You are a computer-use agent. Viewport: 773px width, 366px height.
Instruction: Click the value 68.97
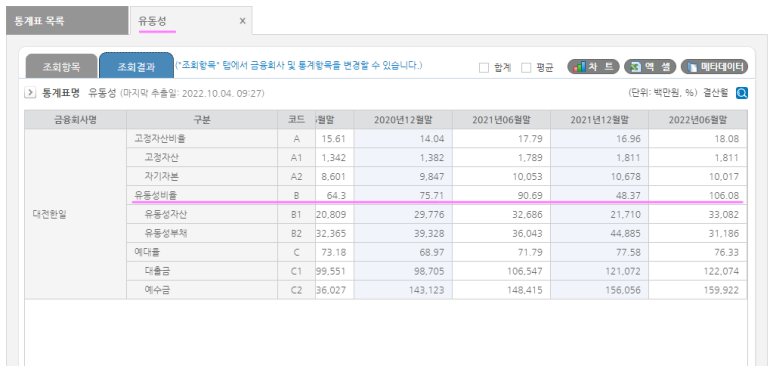[x=432, y=252]
